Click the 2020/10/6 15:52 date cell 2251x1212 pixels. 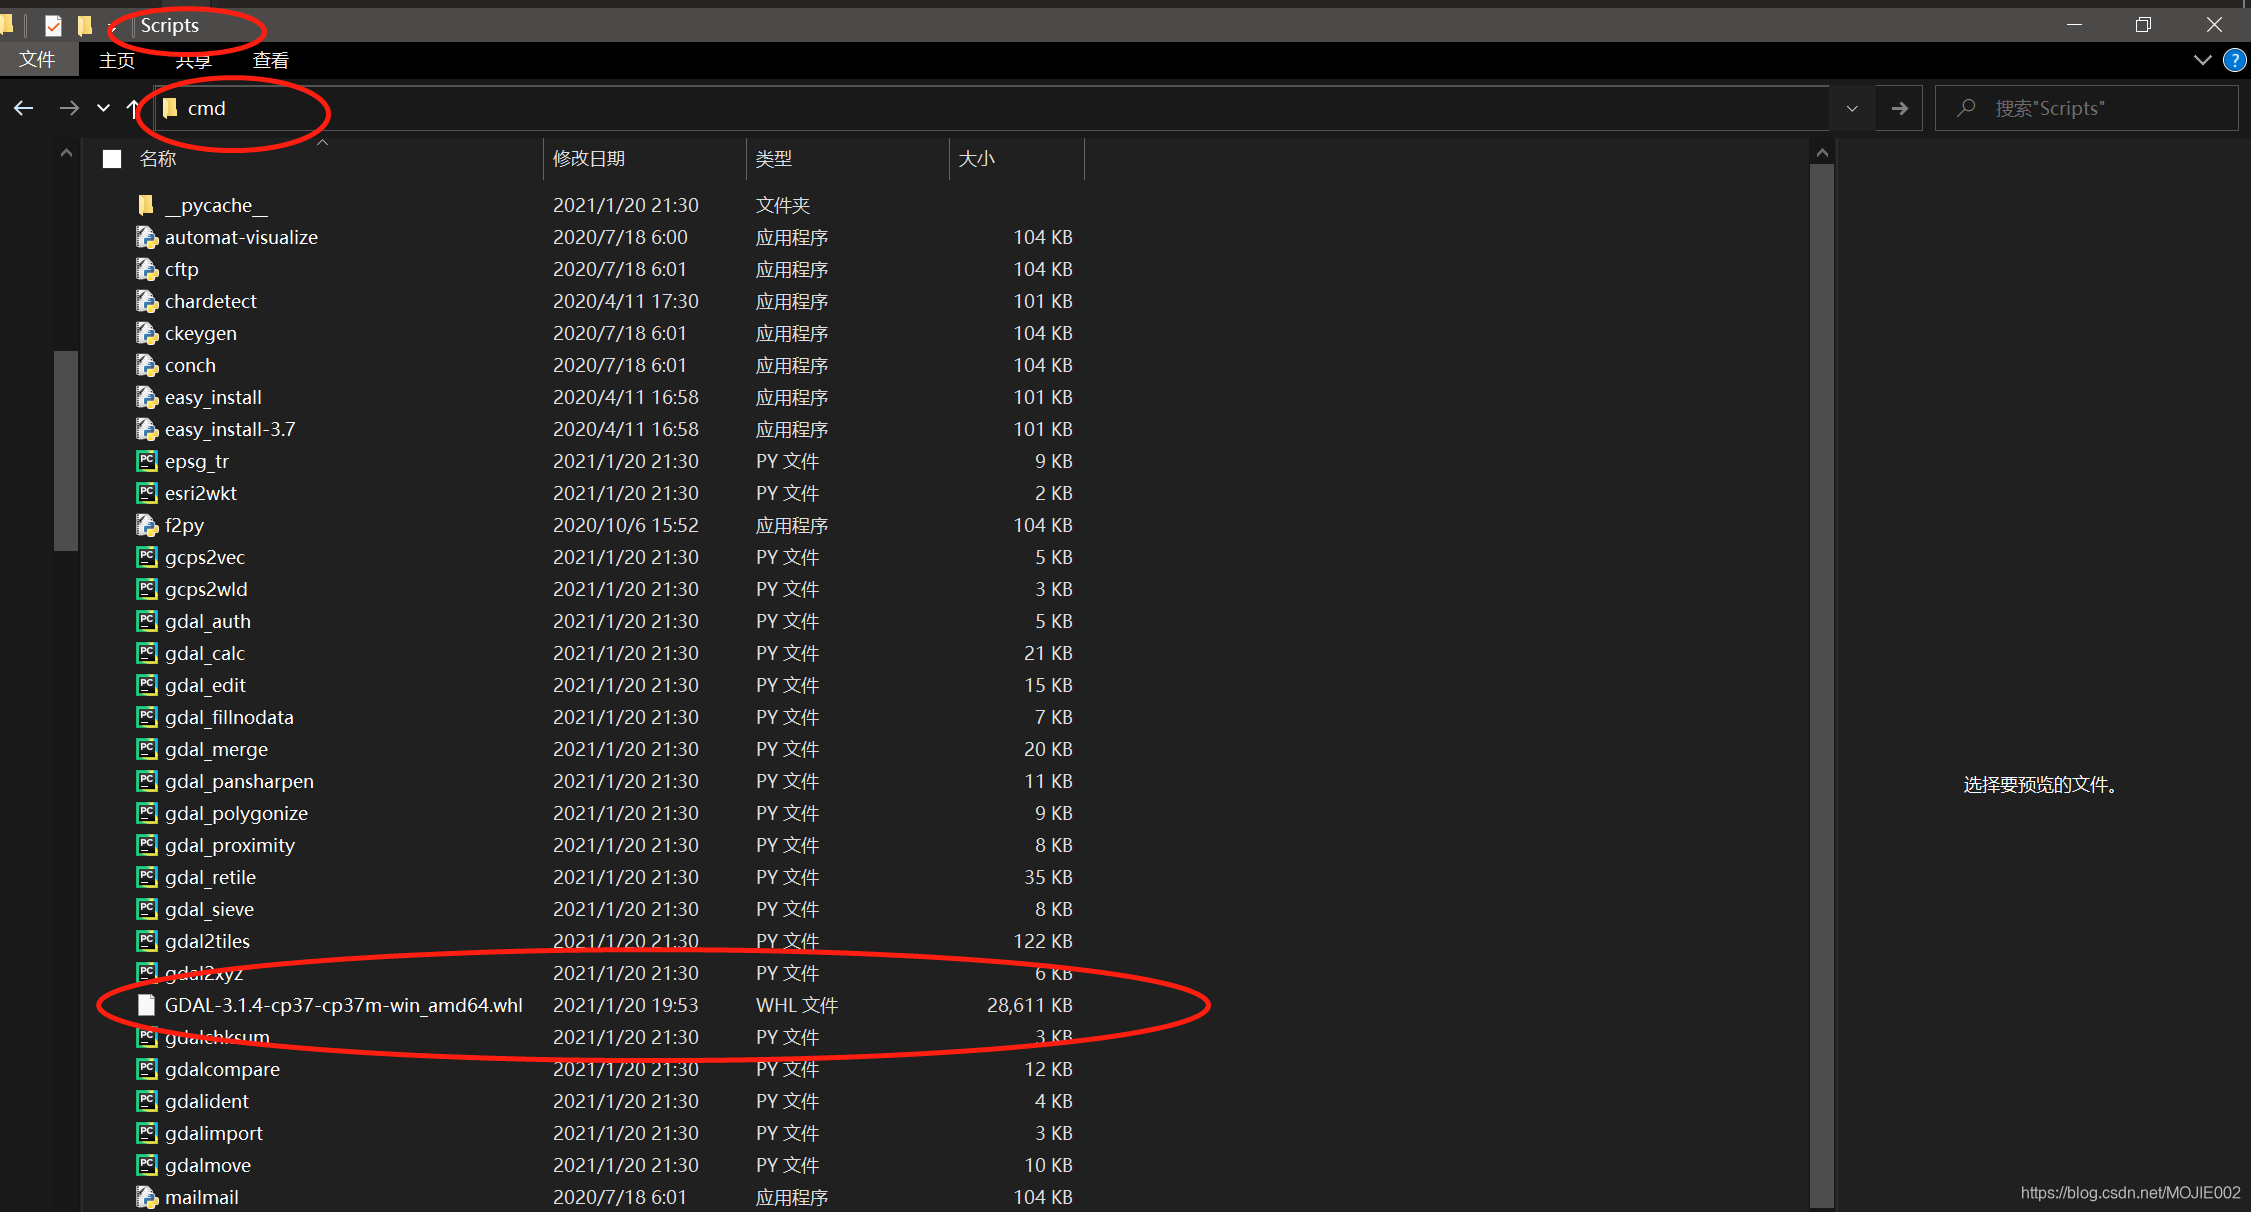coord(625,525)
